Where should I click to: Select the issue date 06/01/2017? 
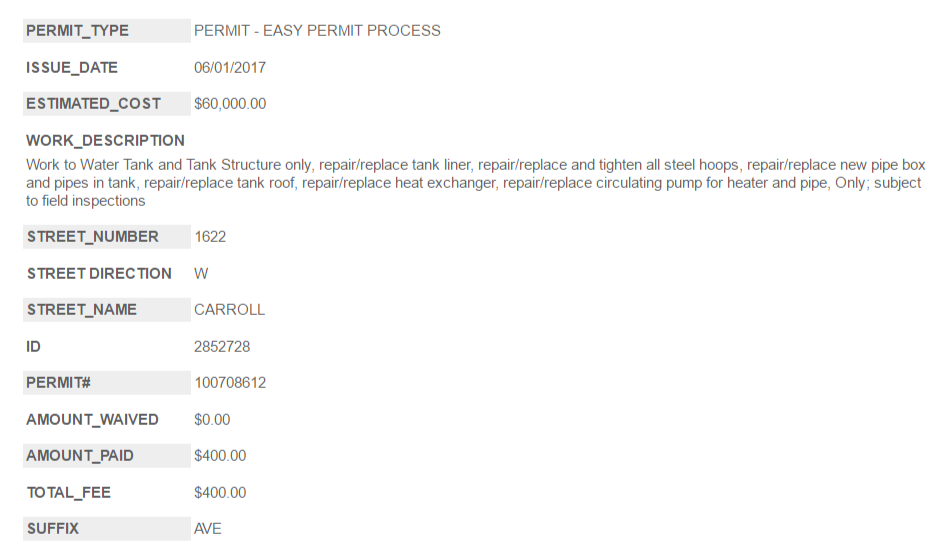[230, 68]
